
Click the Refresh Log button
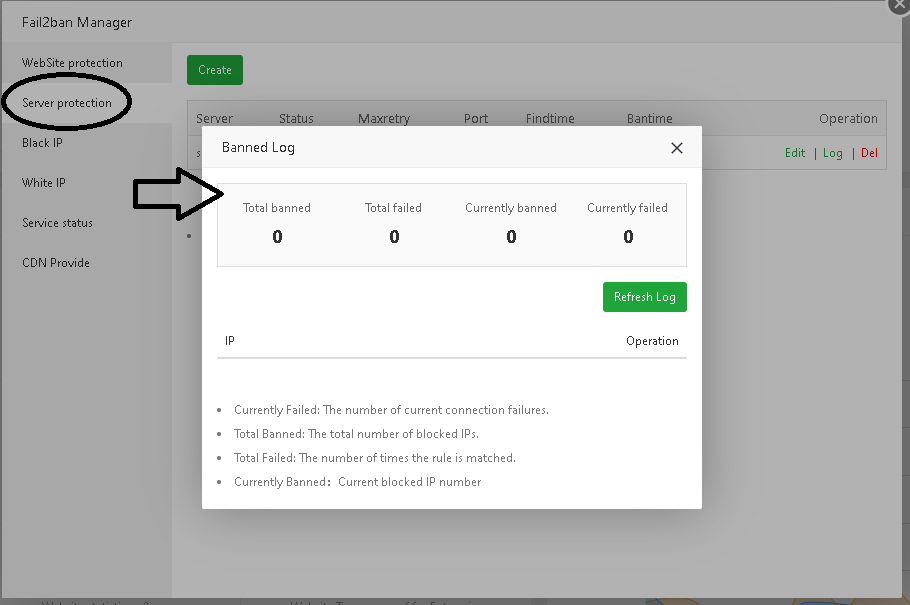[644, 297]
